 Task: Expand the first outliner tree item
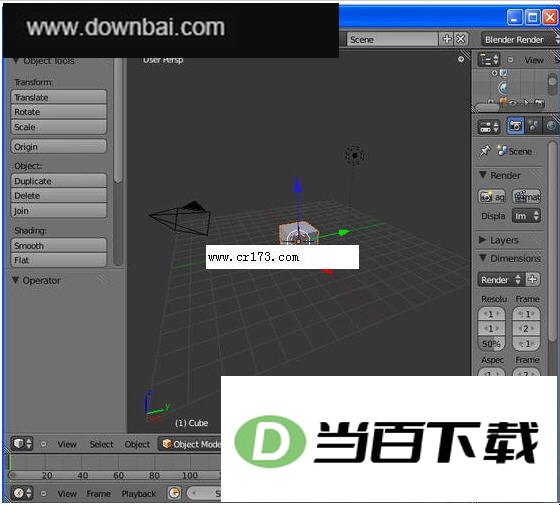(494, 73)
